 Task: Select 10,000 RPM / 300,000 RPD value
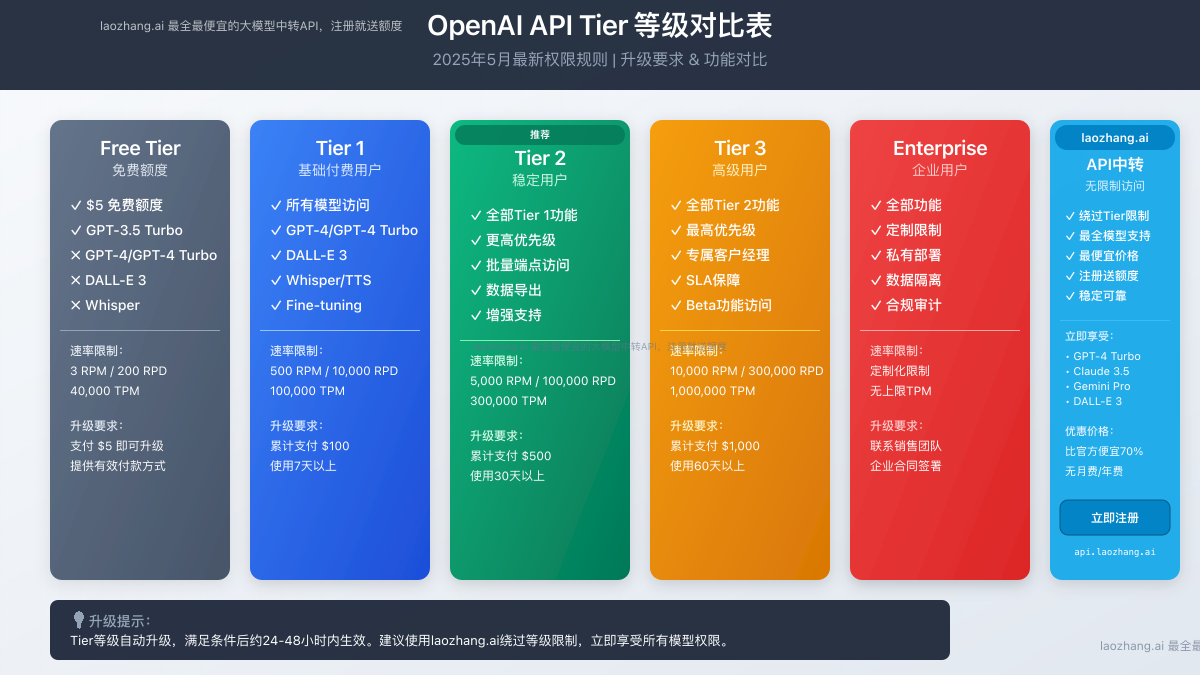tap(747, 371)
